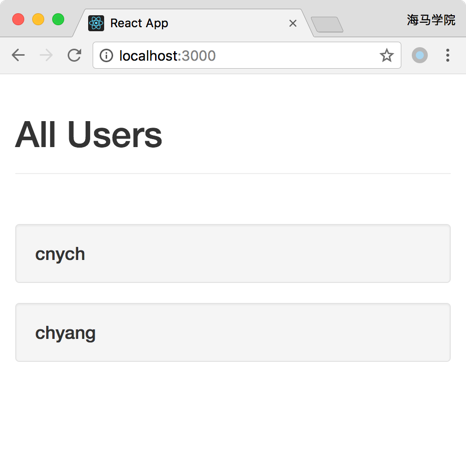
Task: View site information icon
Action: [106, 56]
